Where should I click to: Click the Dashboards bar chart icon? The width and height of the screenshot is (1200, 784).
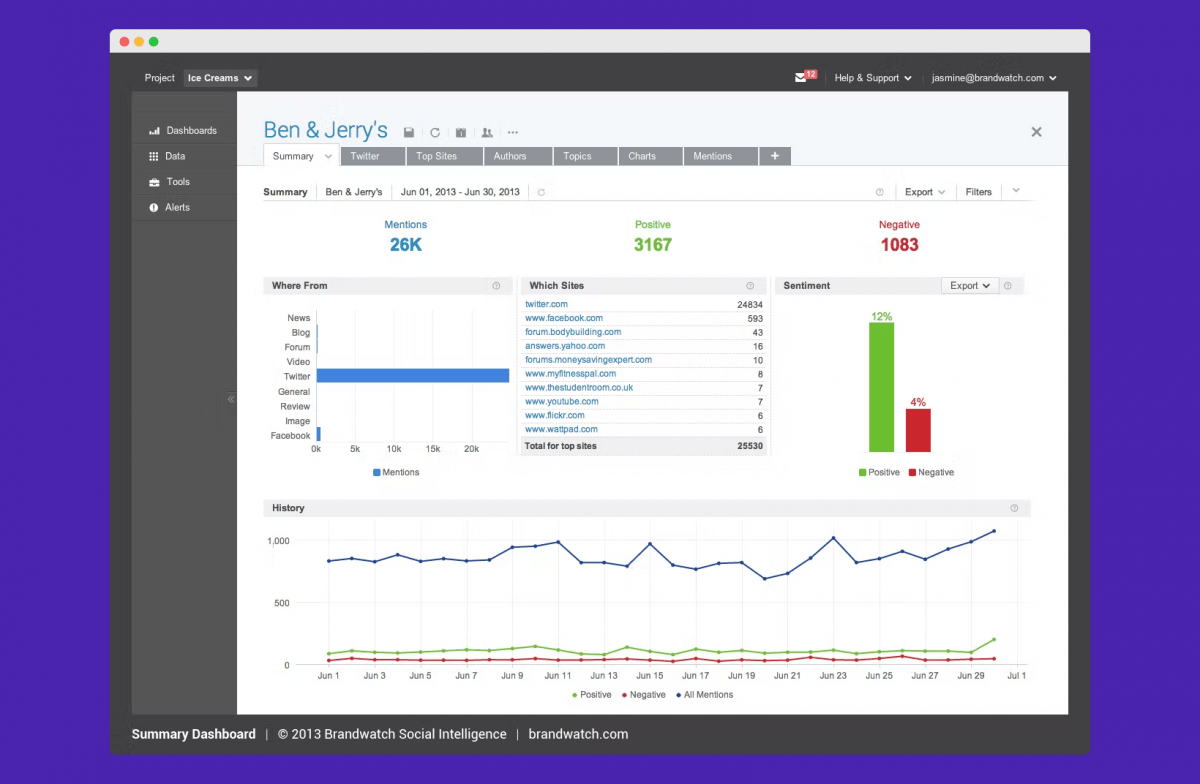coord(154,131)
